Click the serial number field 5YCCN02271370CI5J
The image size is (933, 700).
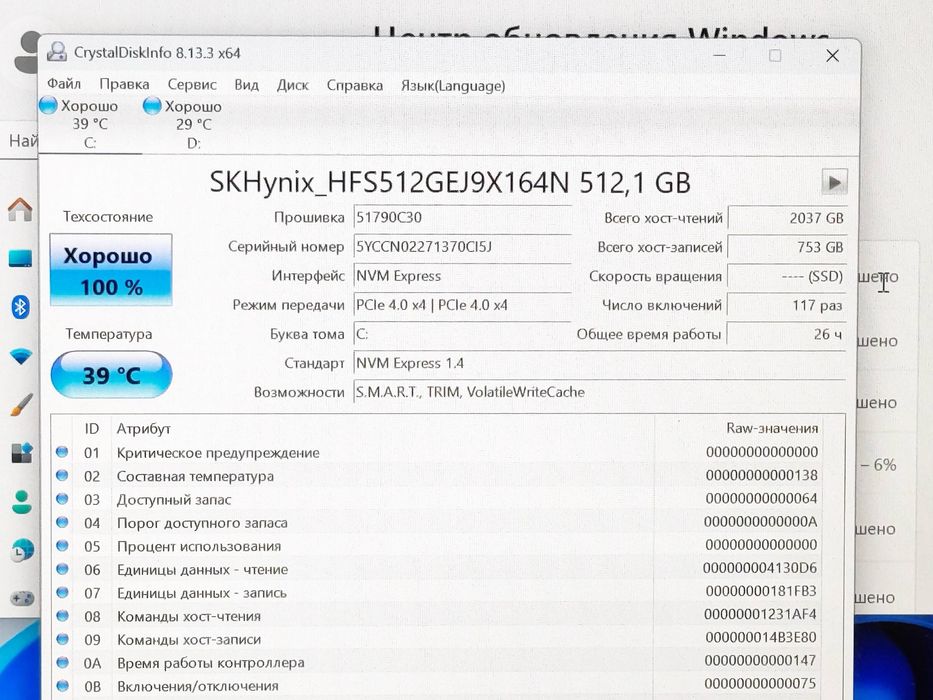click(462, 246)
